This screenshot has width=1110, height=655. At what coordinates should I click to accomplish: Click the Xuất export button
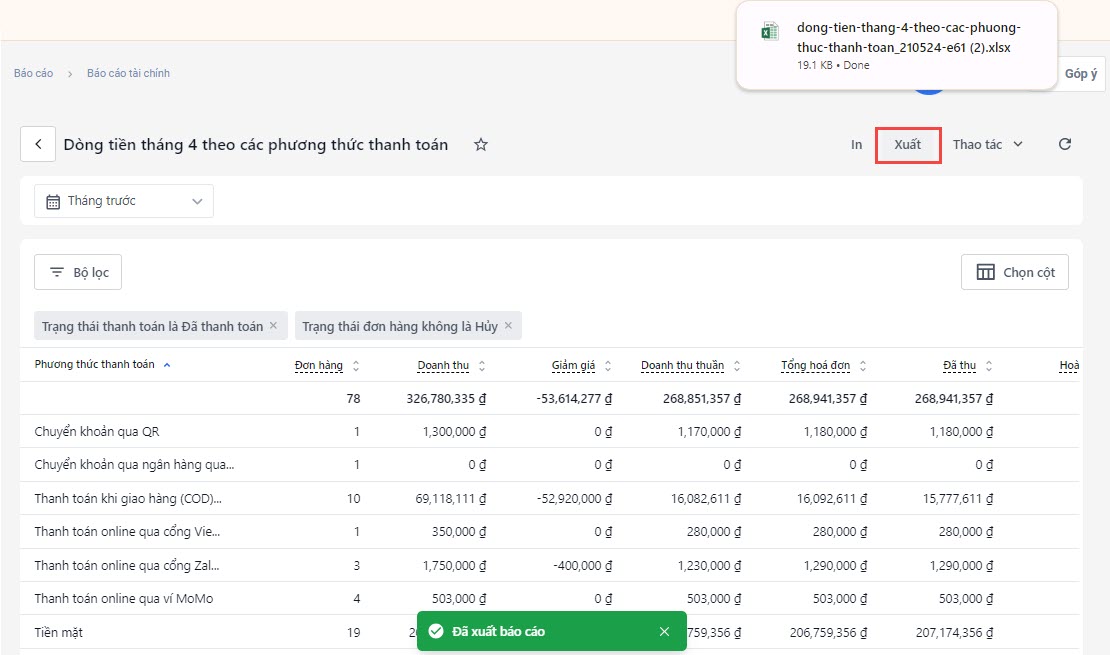[x=907, y=145]
